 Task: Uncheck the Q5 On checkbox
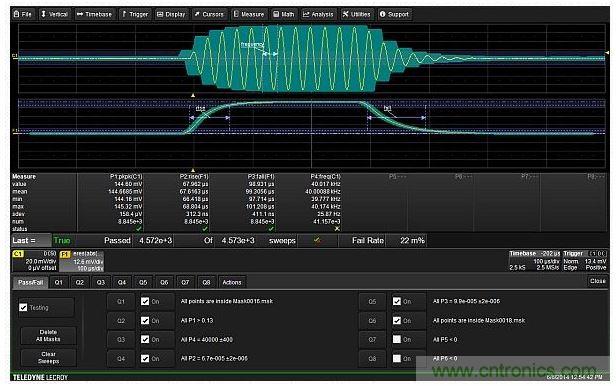pos(397,301)
